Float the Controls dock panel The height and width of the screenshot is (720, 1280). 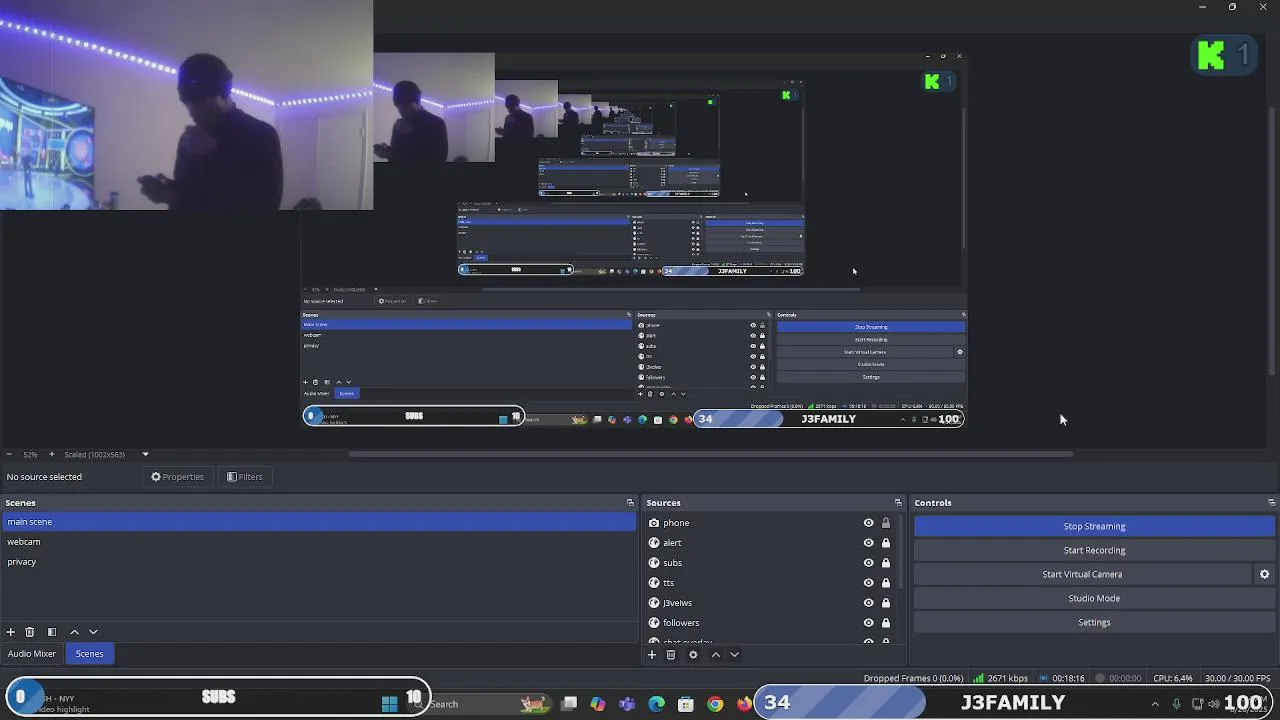coord(1271,503)
